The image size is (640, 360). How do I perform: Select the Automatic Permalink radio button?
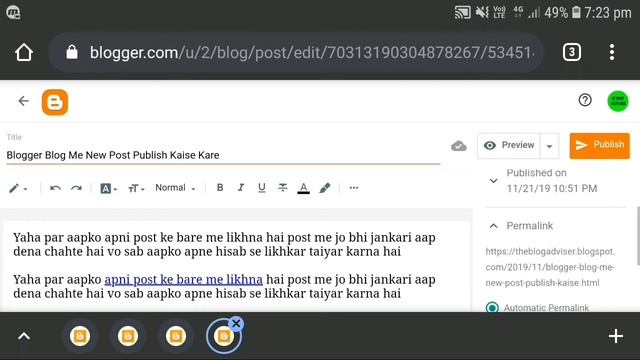click(492, 308)
